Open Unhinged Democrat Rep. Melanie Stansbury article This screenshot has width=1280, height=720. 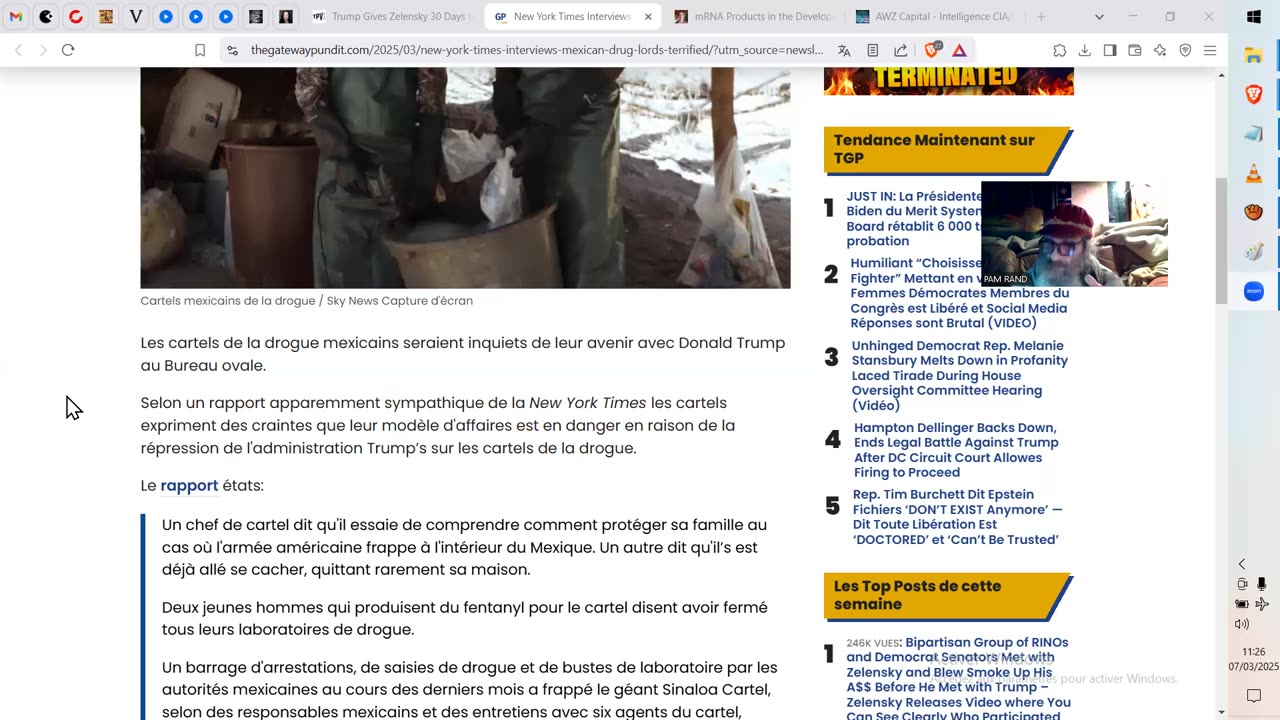tap(959, 375)
